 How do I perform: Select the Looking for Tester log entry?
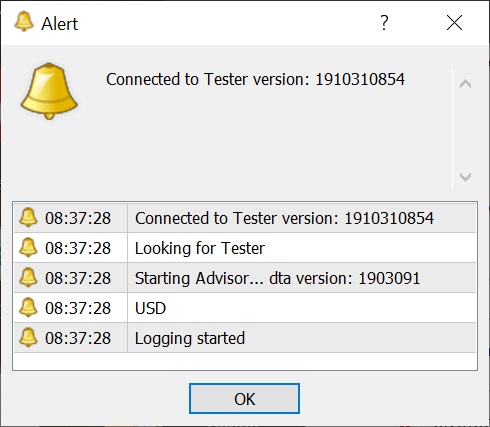pos(245,248)
